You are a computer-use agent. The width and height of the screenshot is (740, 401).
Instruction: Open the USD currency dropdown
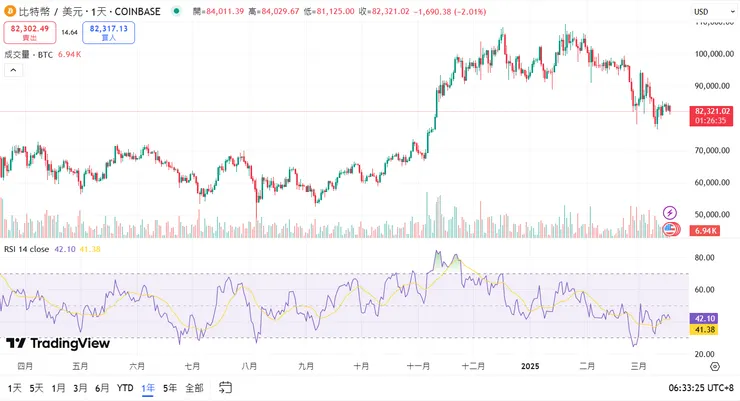click(x=714, y=12)
